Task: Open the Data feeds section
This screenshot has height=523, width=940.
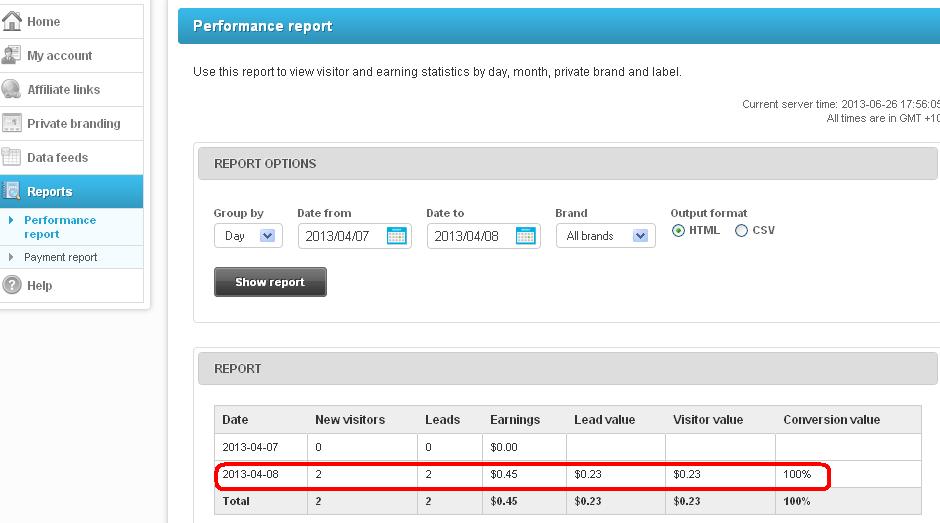Action: [x=71, y=158]
